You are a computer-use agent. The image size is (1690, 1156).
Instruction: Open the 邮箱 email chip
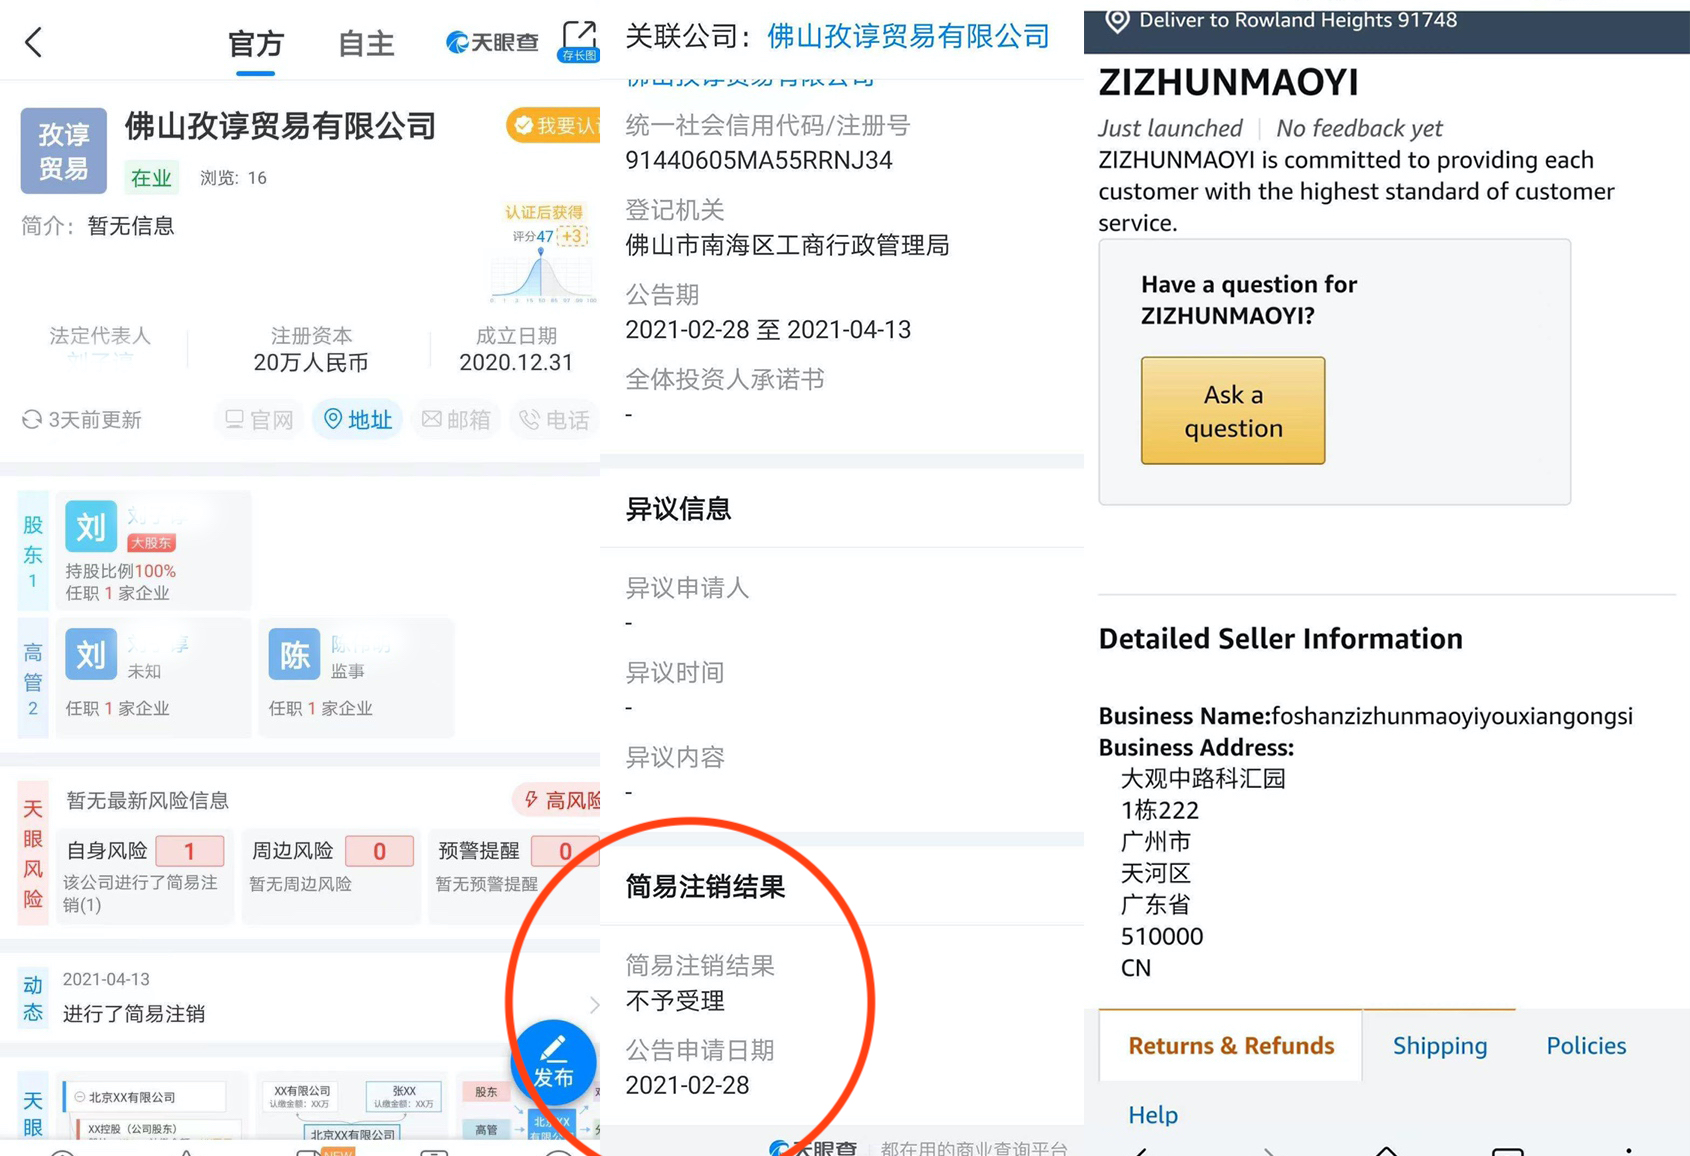click(x=455, y=419)
